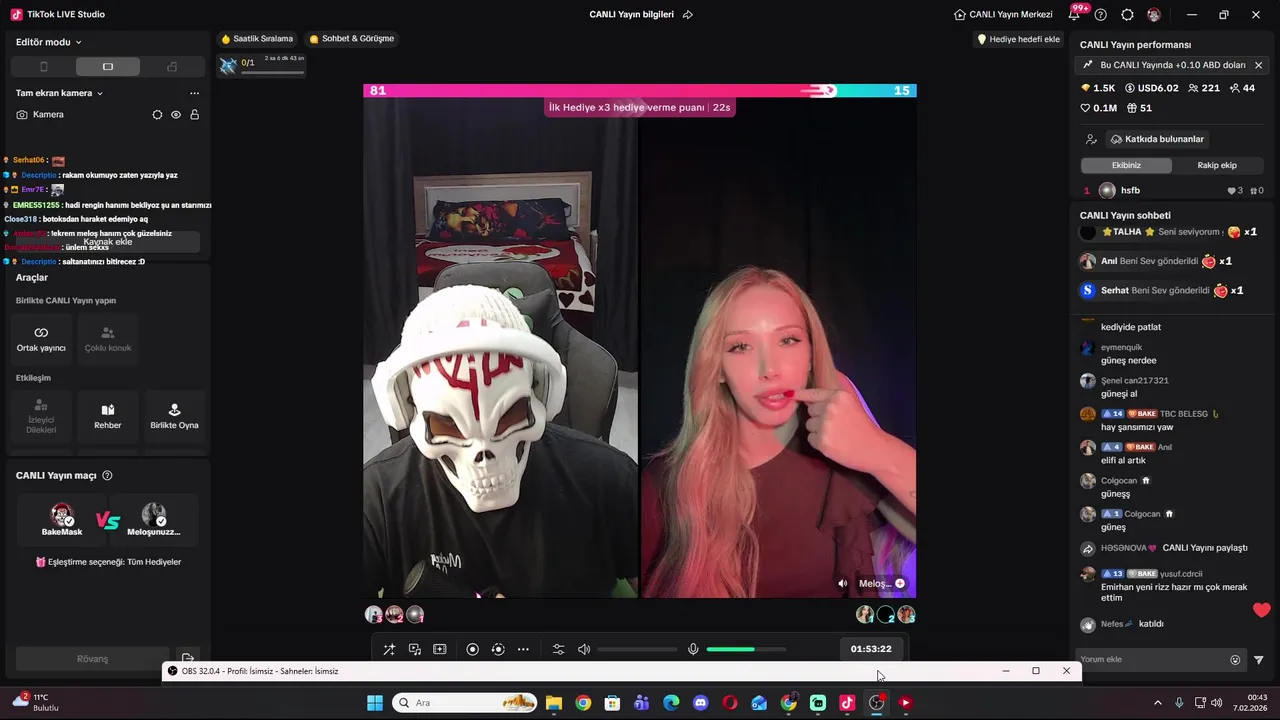Open İzleyici Dilekleri viewer wishes
Screen dimensions: 1280x720
41,416
